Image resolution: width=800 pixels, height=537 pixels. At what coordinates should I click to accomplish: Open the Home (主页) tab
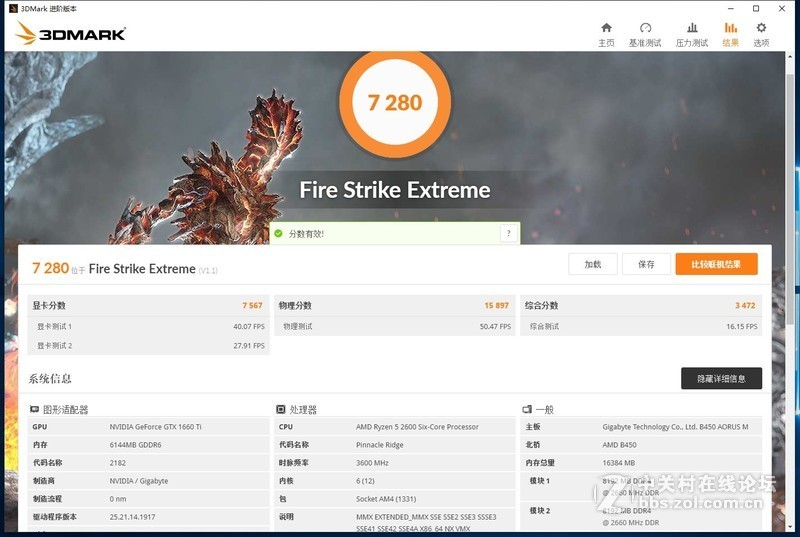[606, 34]
